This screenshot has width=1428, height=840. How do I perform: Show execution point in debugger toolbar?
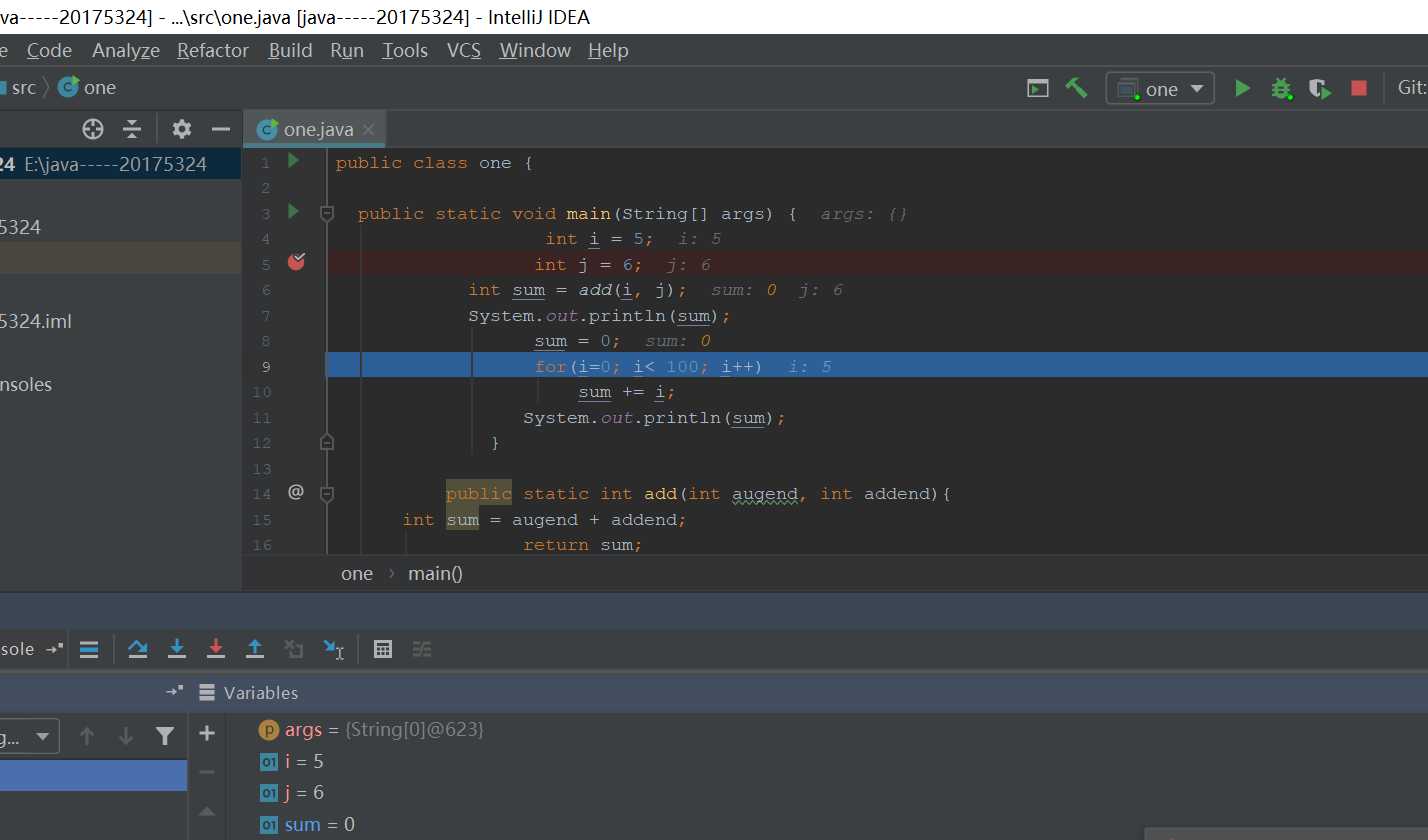[x=88, y=649]
